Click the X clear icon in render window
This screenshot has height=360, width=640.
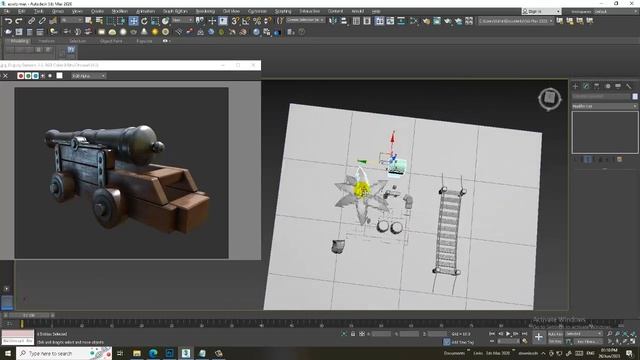point(5,76)
